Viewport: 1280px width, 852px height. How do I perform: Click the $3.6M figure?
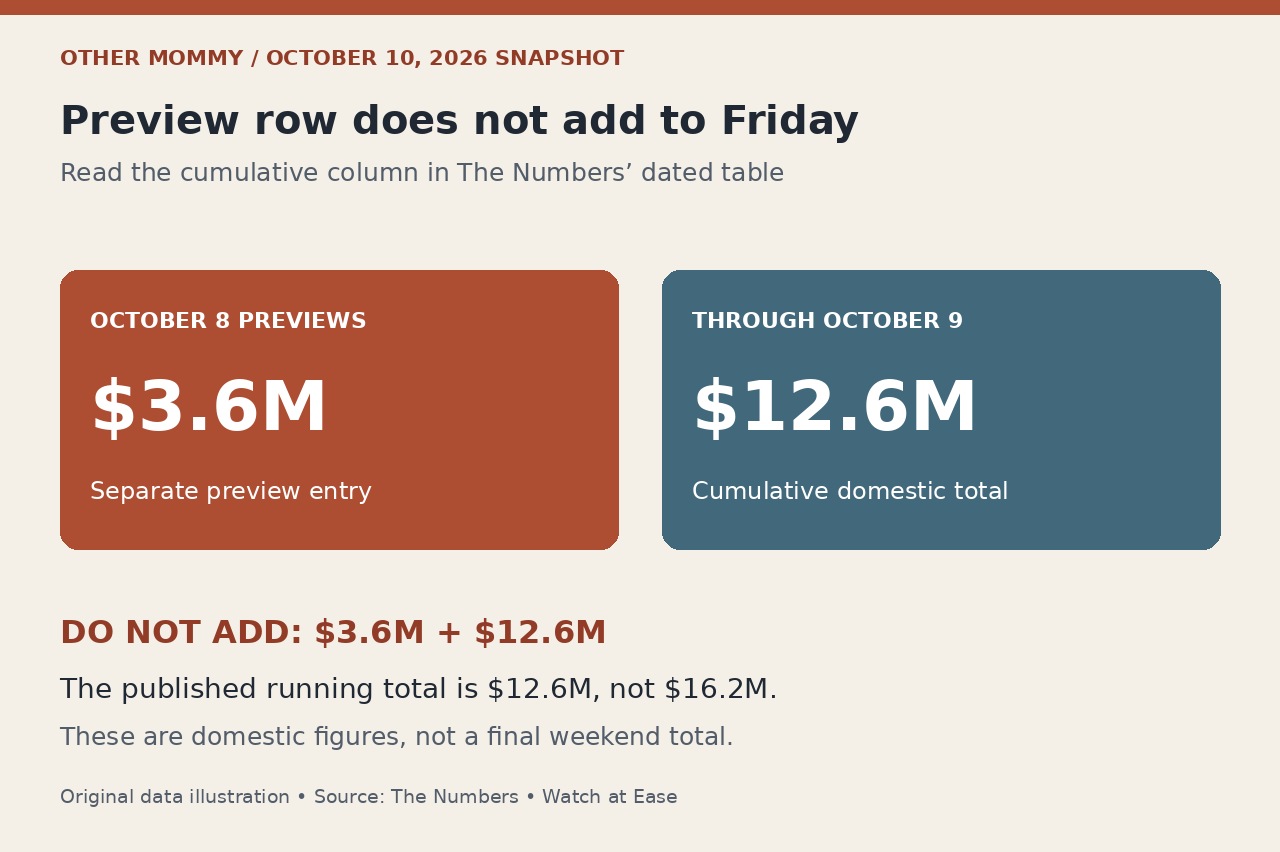209,408
